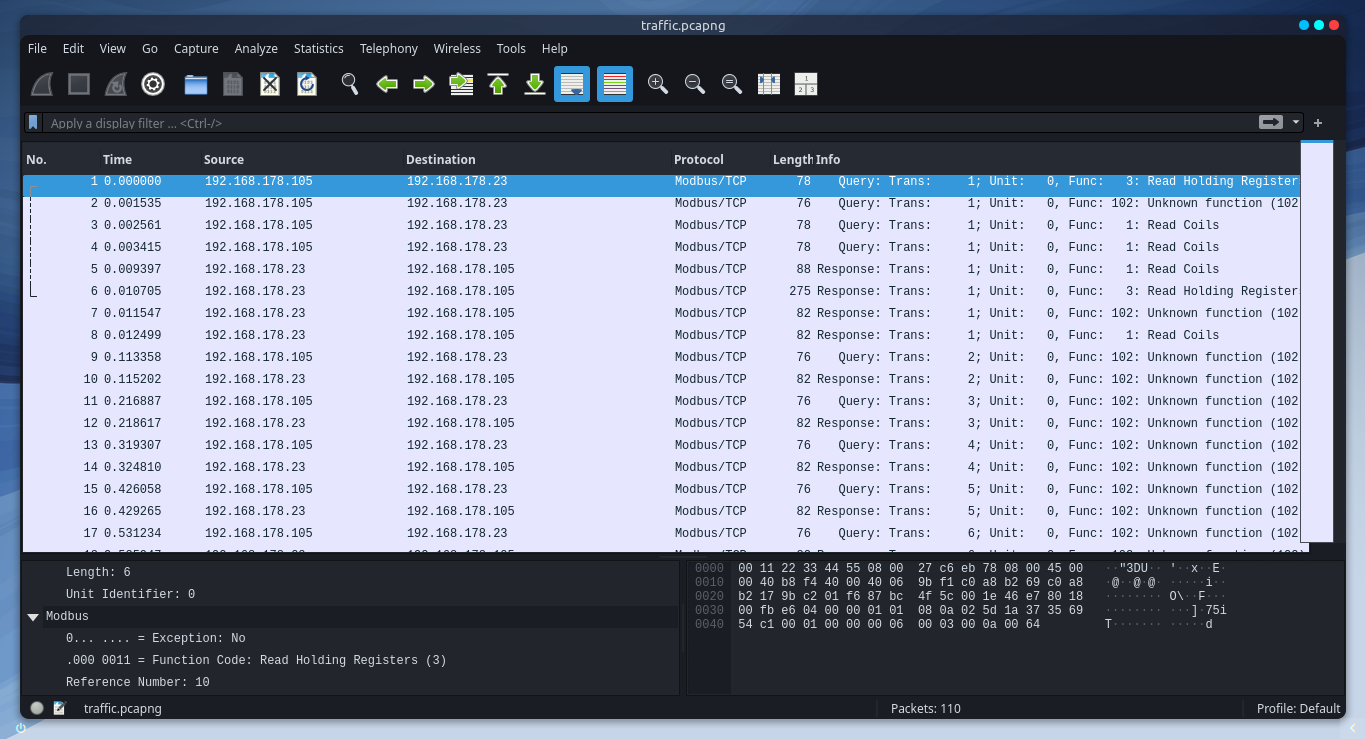Screen dimensions: 1365x739
Task: Open the expert information indicator in status bar
Action: 37,708
